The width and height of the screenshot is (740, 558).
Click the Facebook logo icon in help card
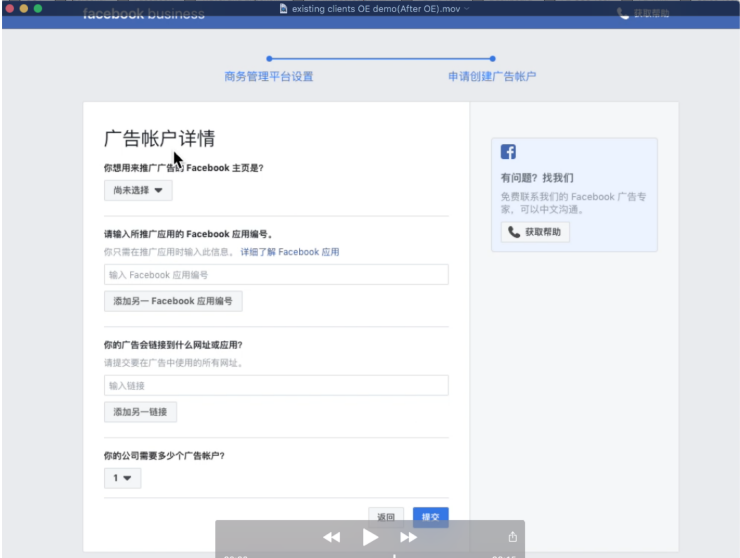(508, 152)
